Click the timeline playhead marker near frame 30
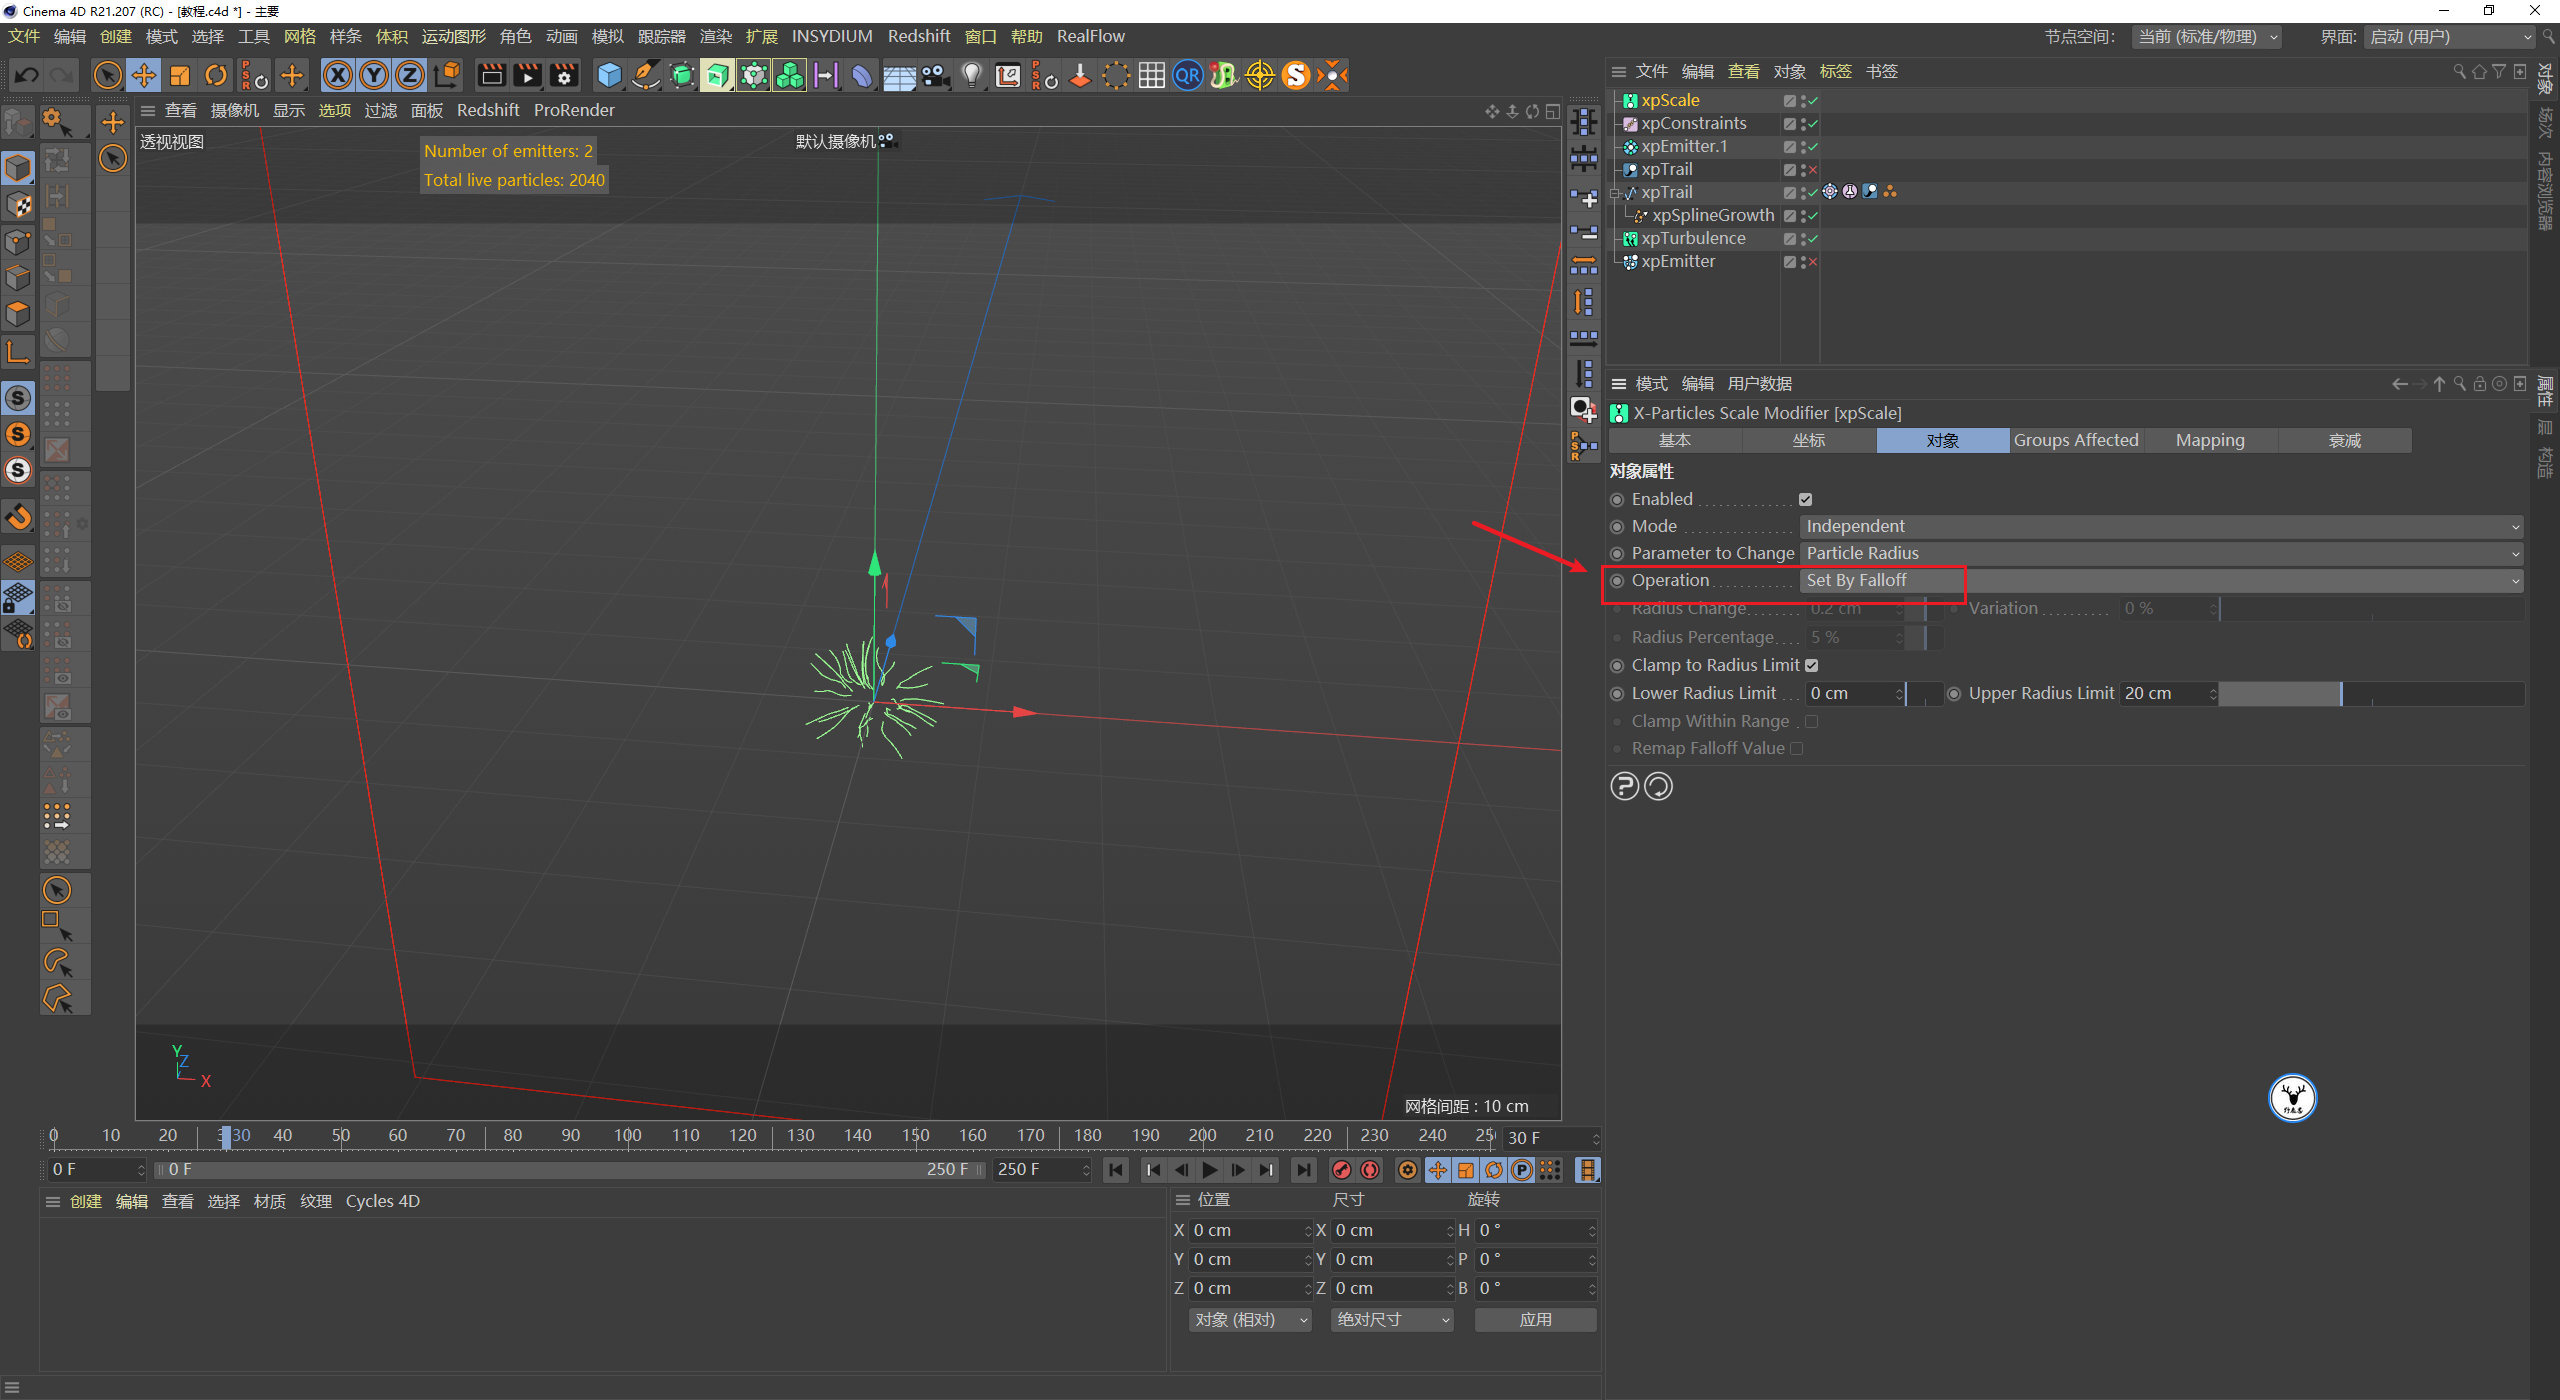Viewport: 2560px width, 1400px height. [226, 1137]
